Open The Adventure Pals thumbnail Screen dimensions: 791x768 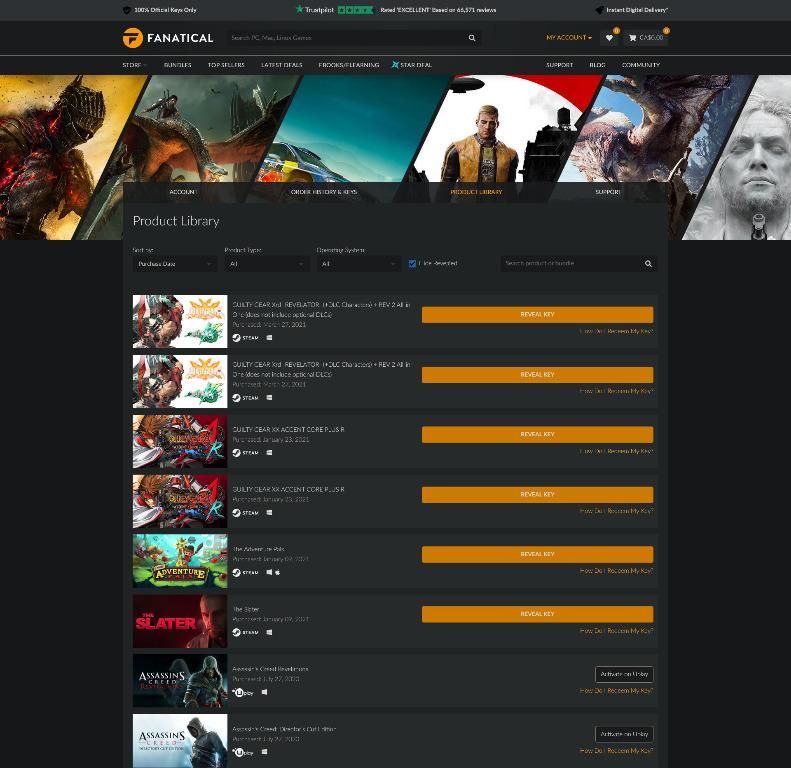[180, 561]
